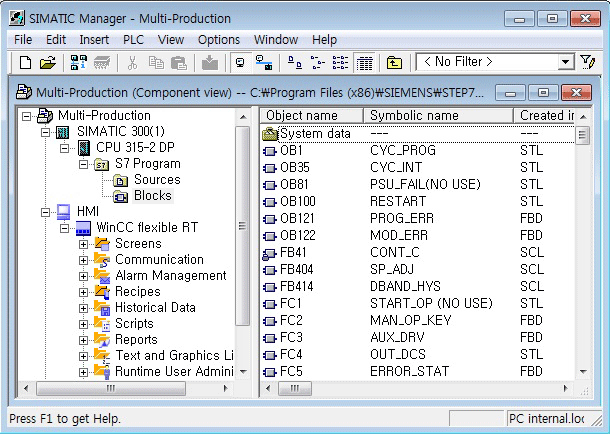This screenshot has height=434, width=610.
Task: Click DBAND_HYS symbolic name
Action: point(405,287)
